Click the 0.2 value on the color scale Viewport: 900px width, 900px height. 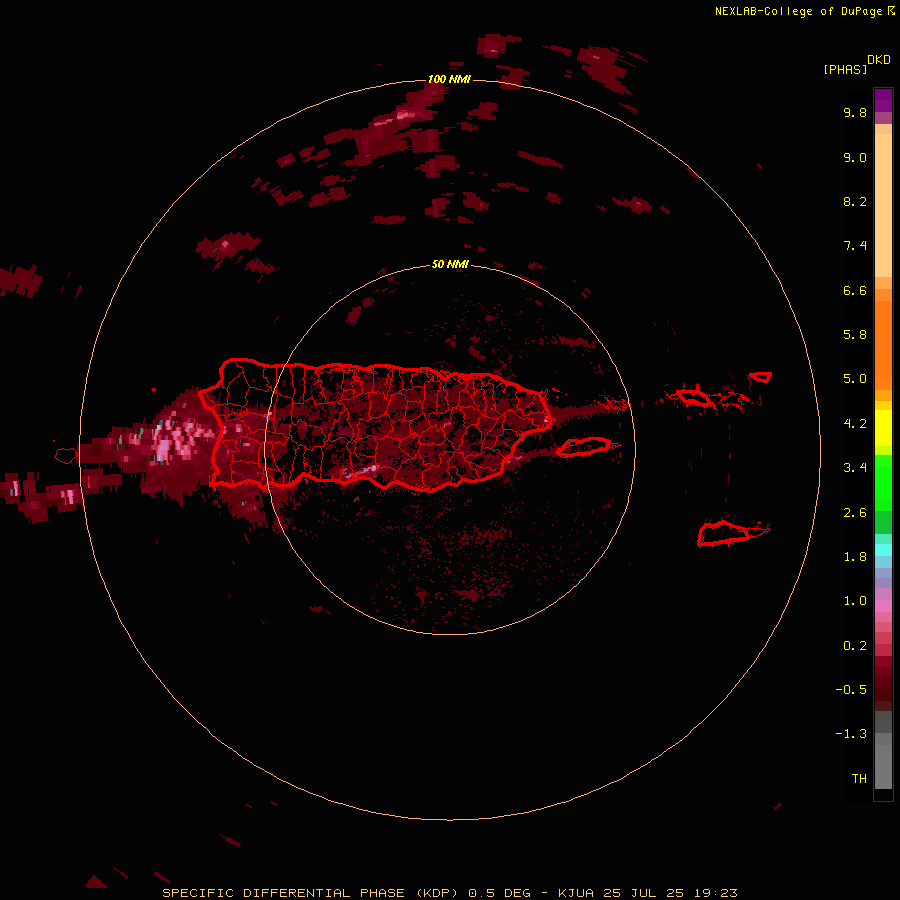(855, 646)
